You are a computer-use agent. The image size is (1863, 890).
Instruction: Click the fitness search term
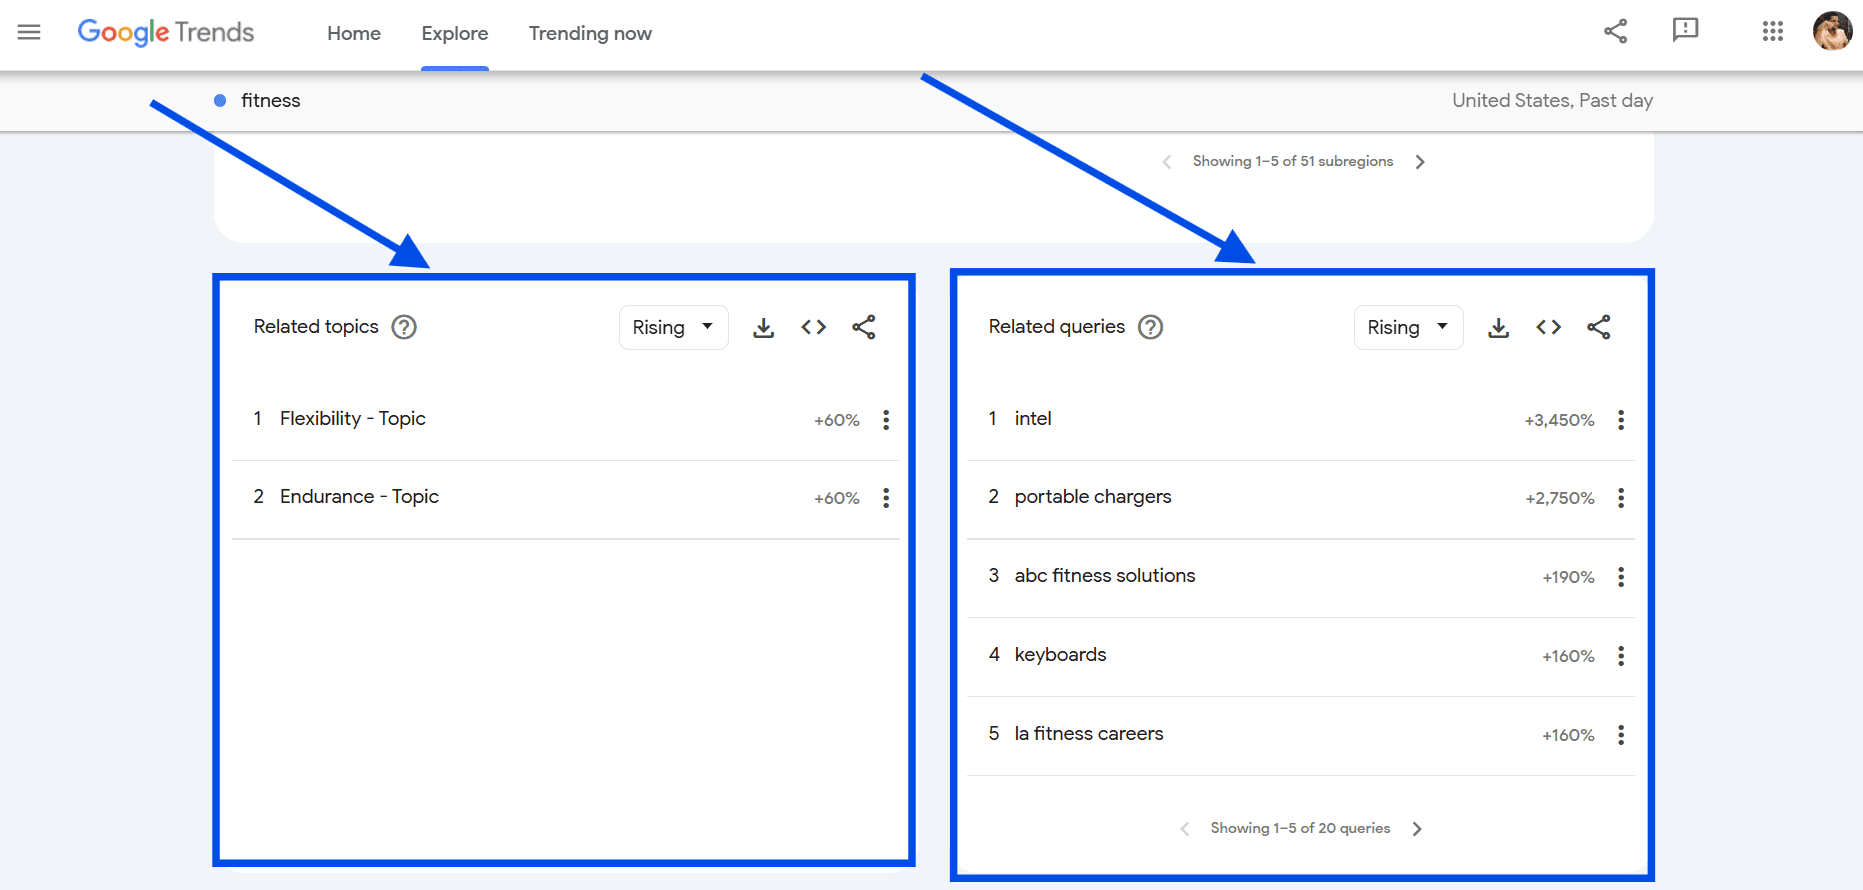(x=271, y=100)
